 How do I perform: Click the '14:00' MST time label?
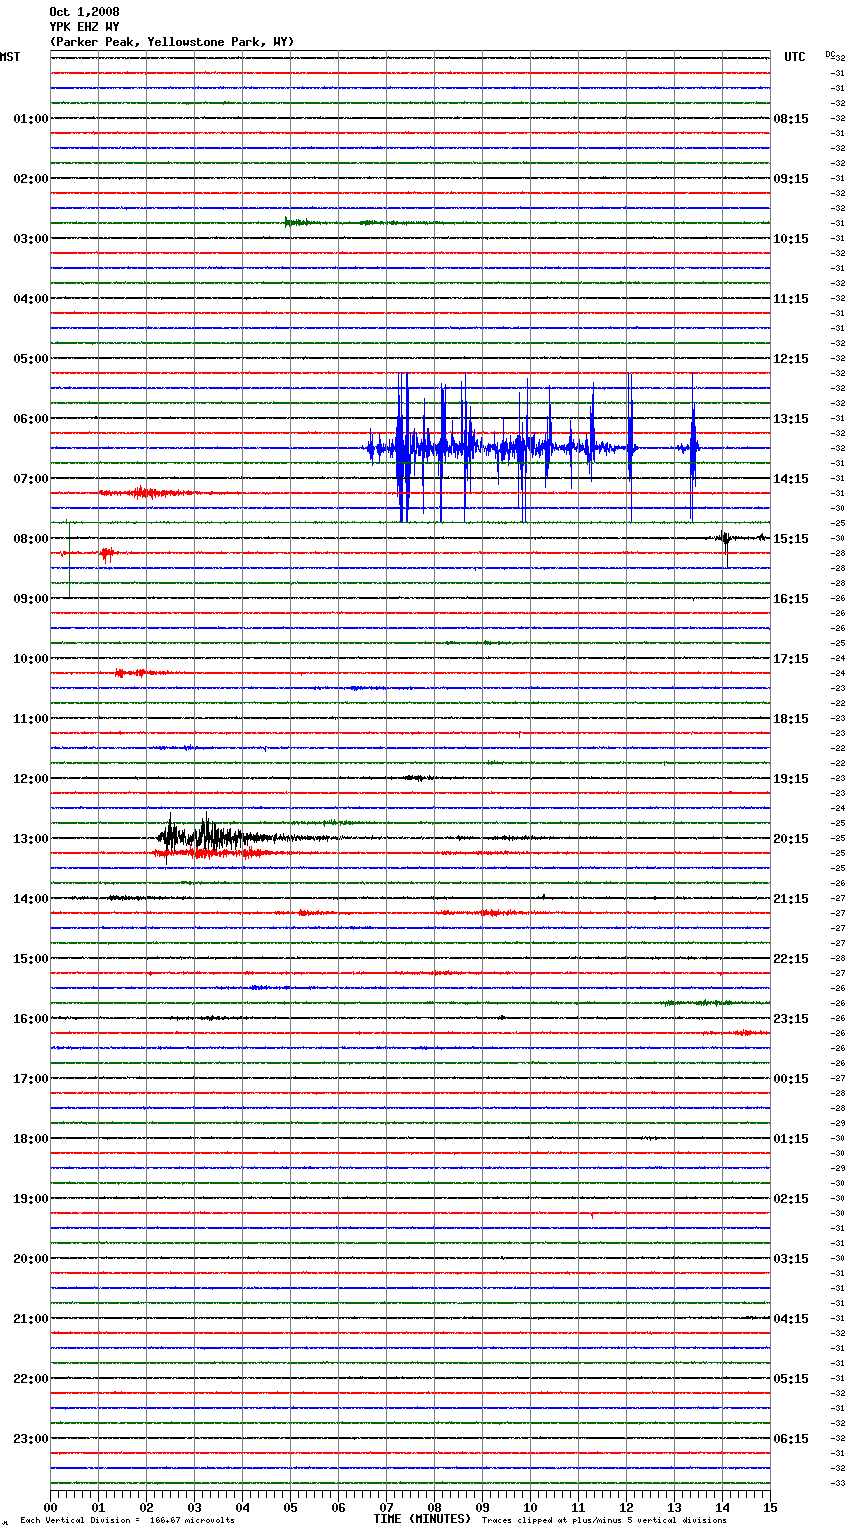(31, 899)
